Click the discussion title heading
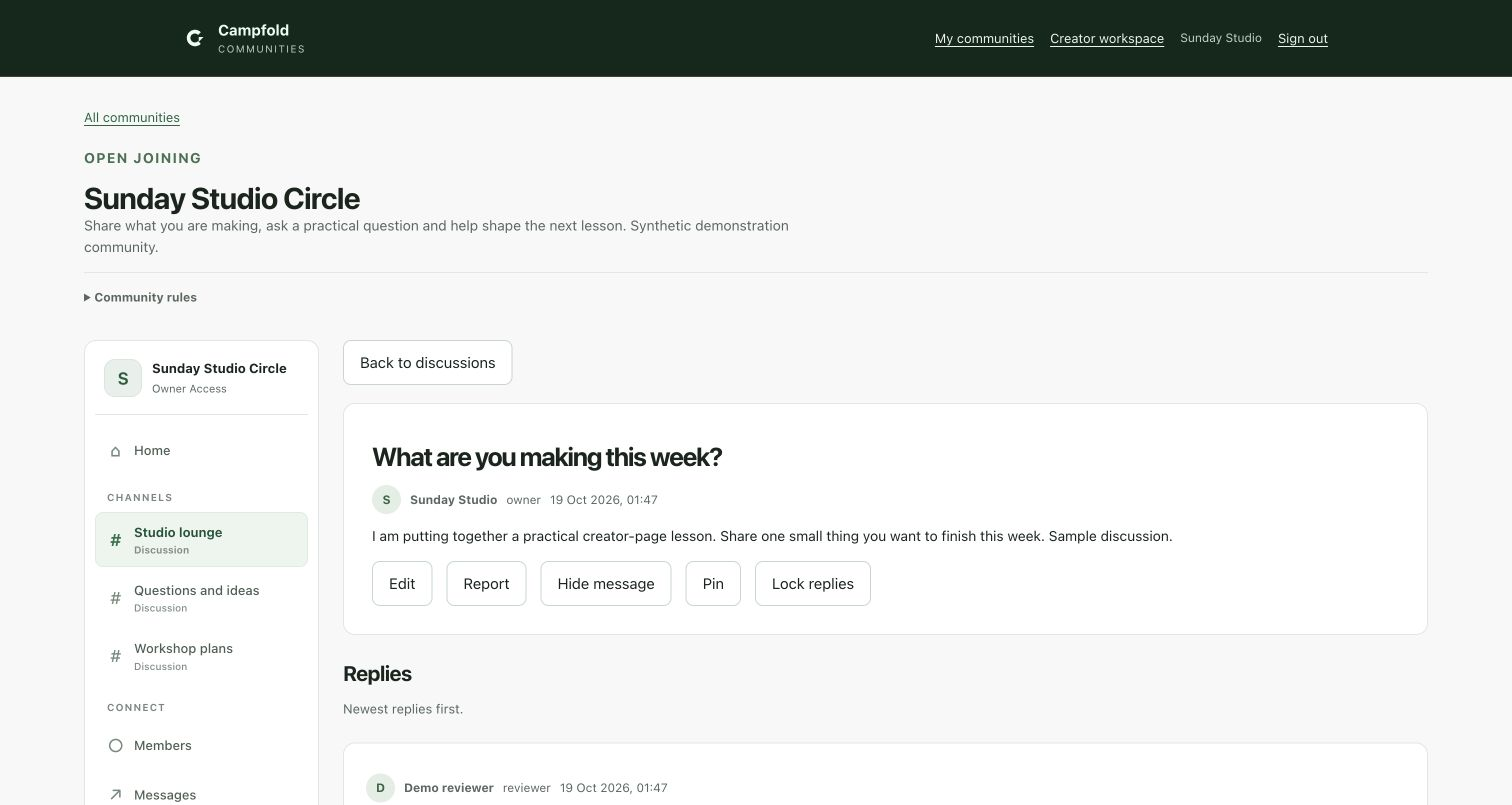This screenshot has height=805, width=1512. [547, 457]
